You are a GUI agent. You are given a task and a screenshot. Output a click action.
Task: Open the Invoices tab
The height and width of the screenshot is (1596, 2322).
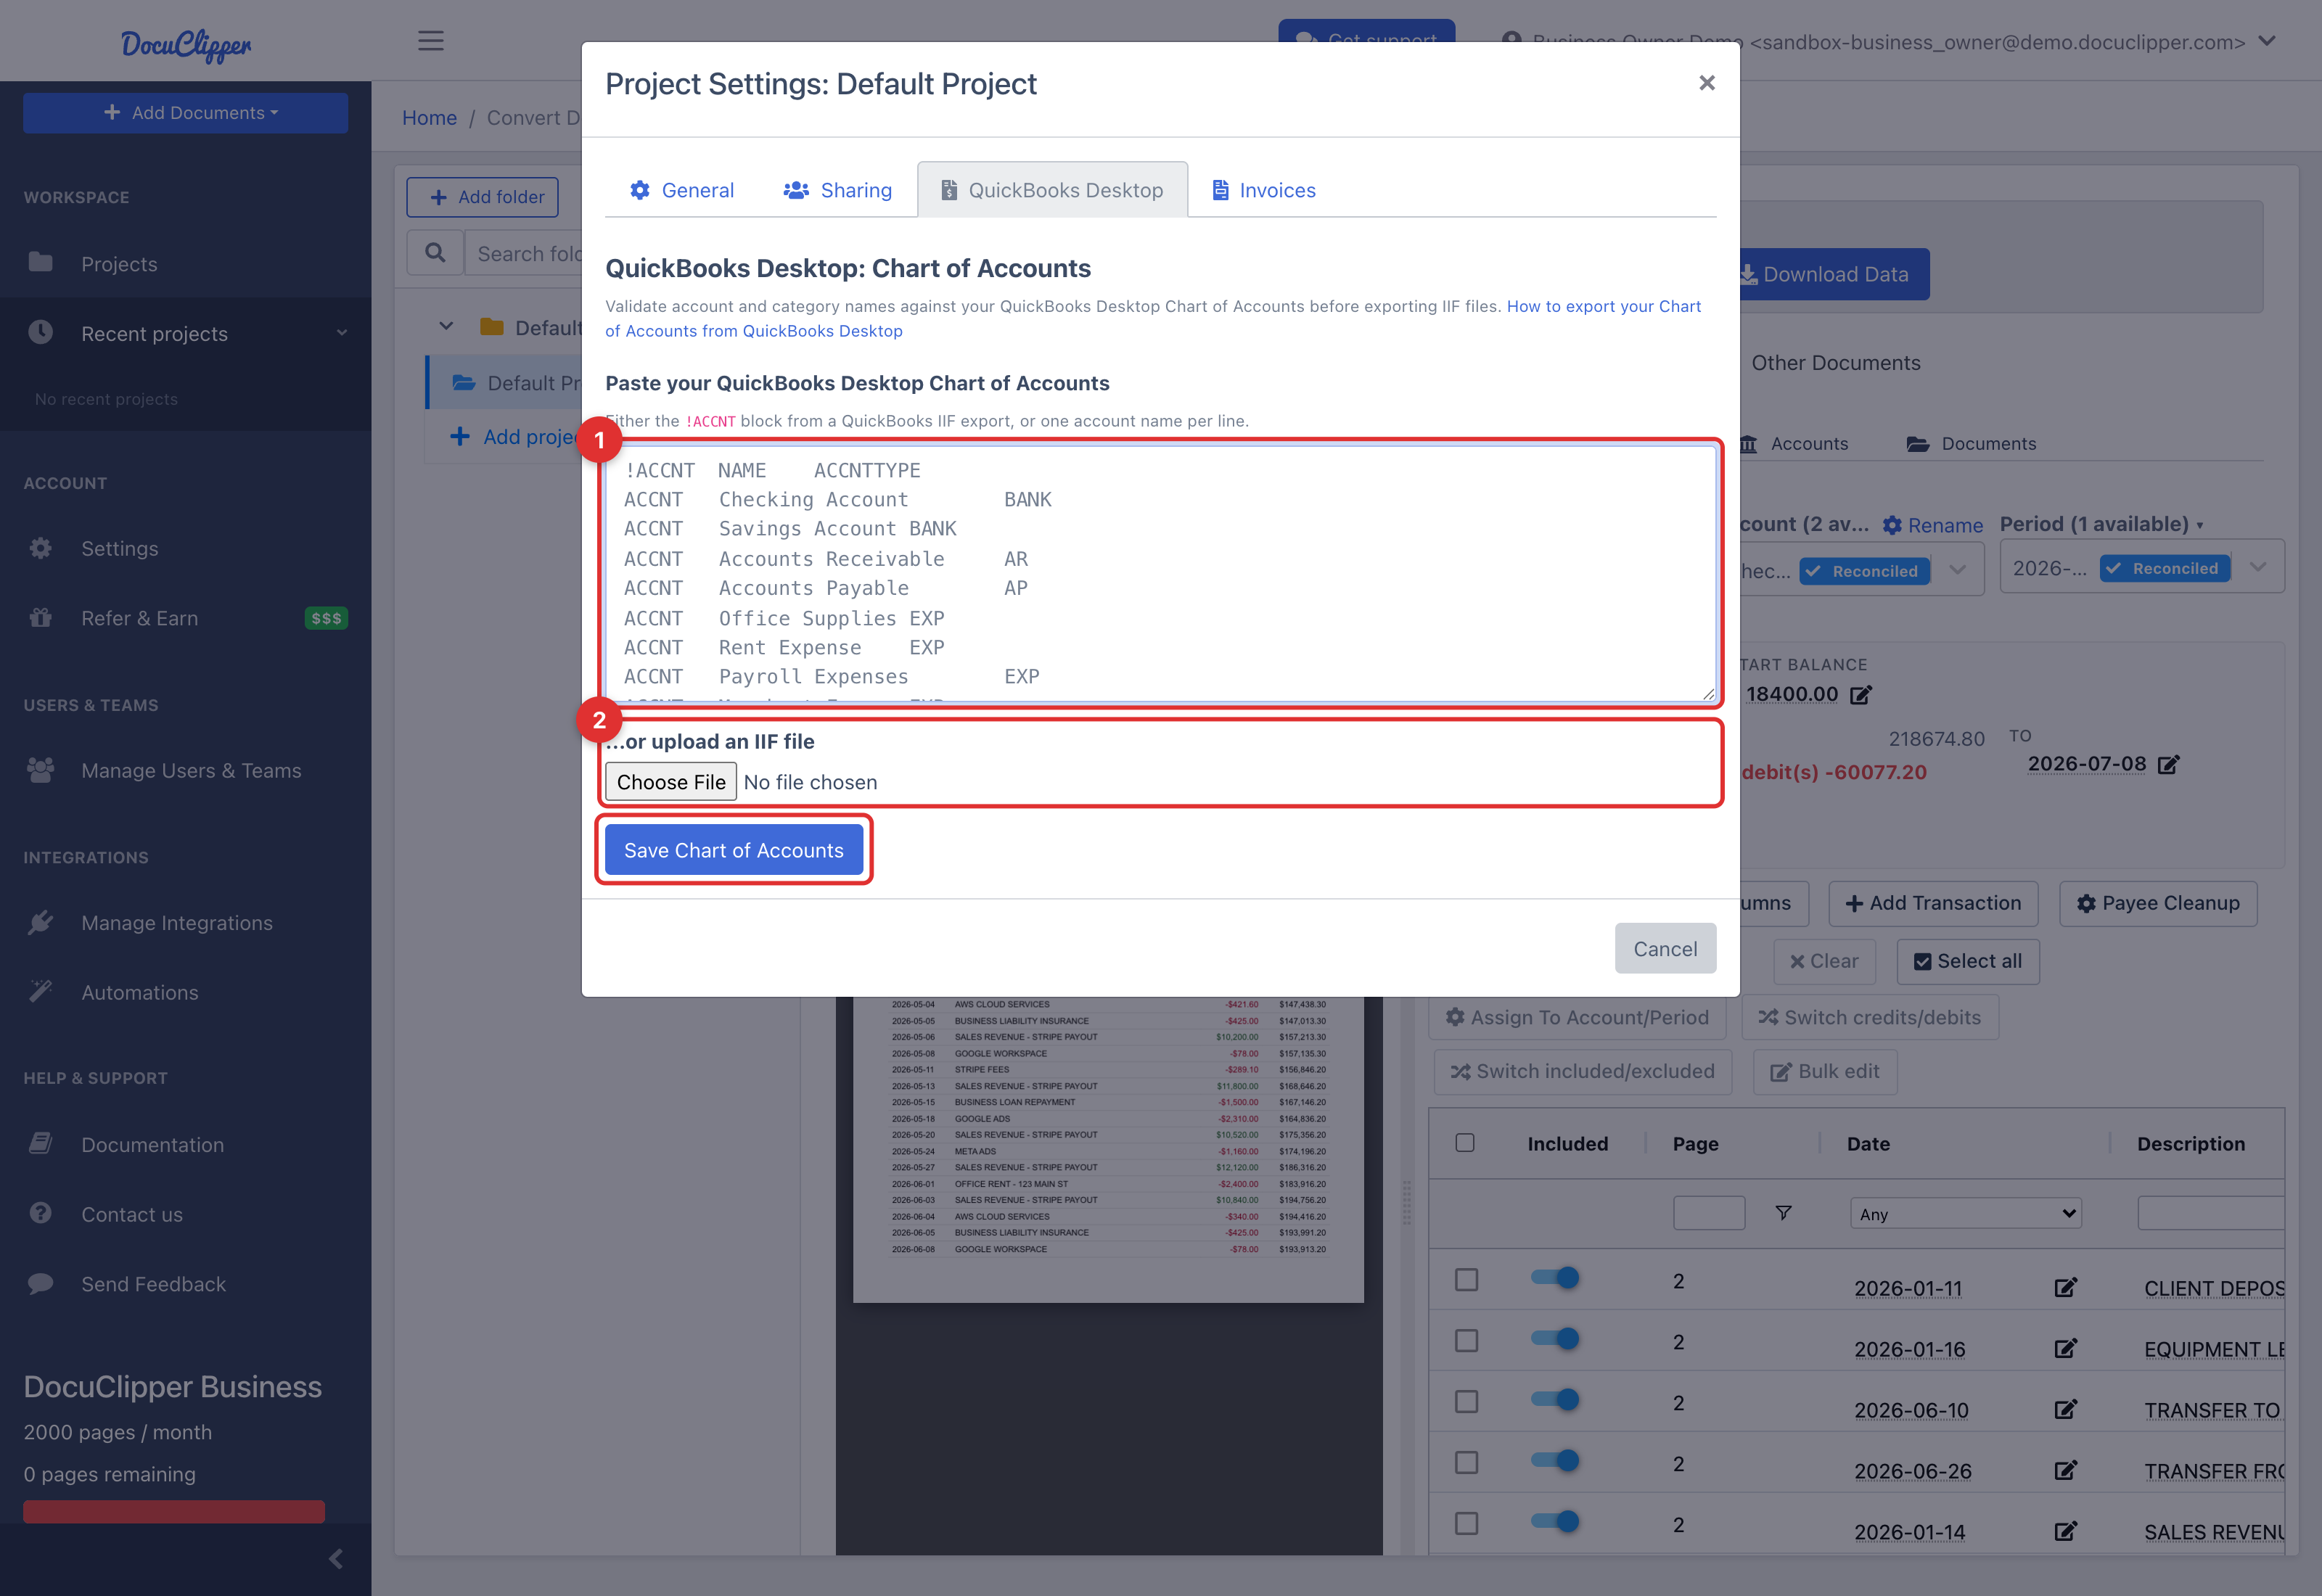(1263, 190)
